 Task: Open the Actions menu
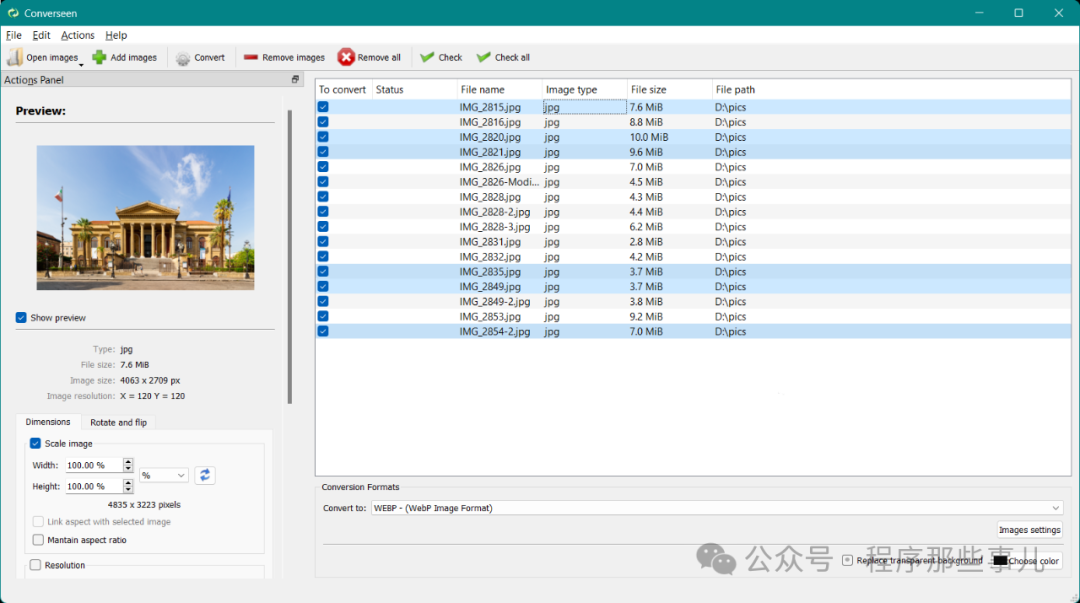[78, 35]
